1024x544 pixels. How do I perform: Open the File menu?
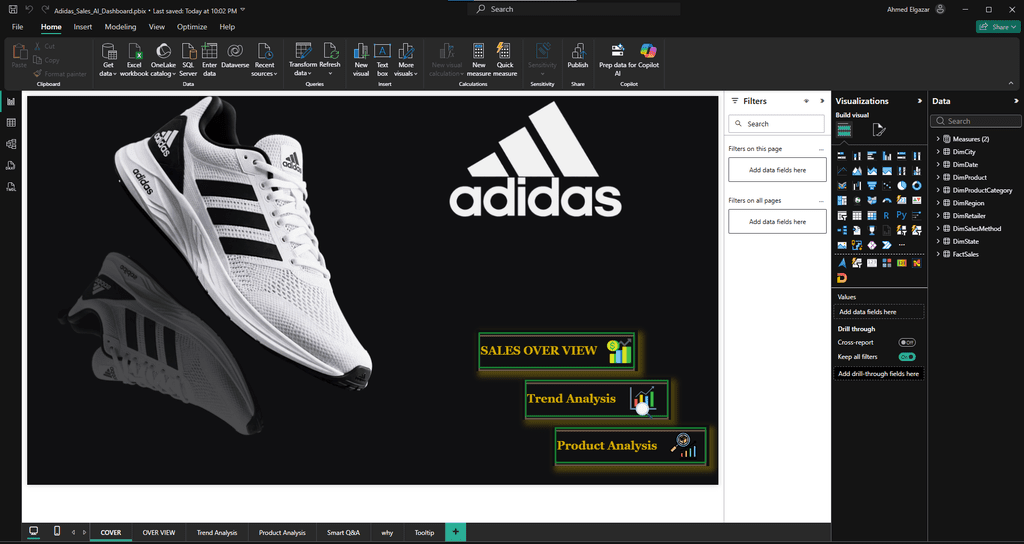18,27
